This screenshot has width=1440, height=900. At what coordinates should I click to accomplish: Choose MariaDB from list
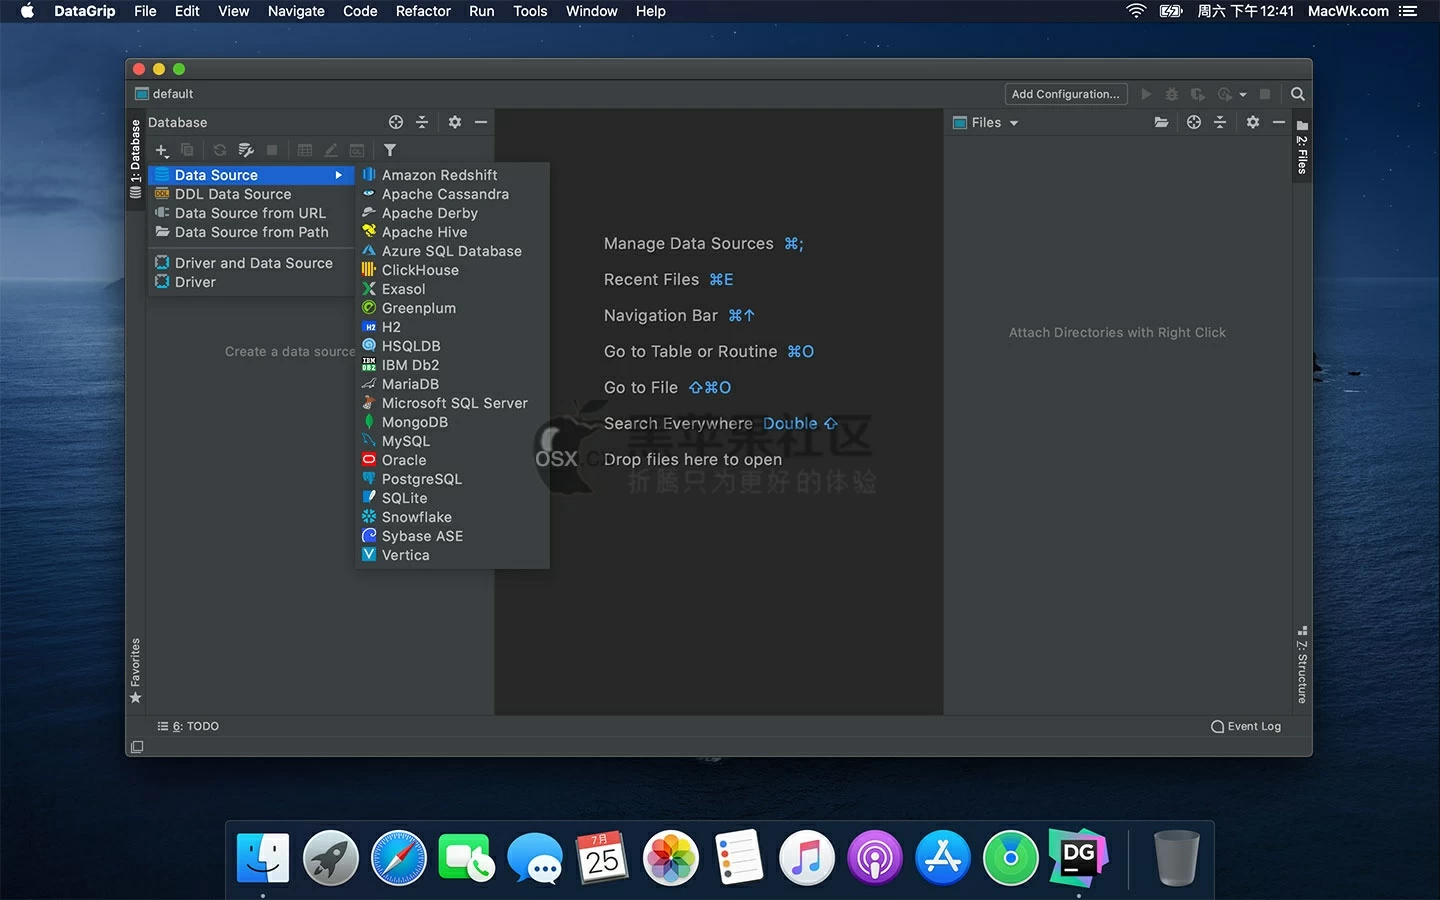coord(452,384)
